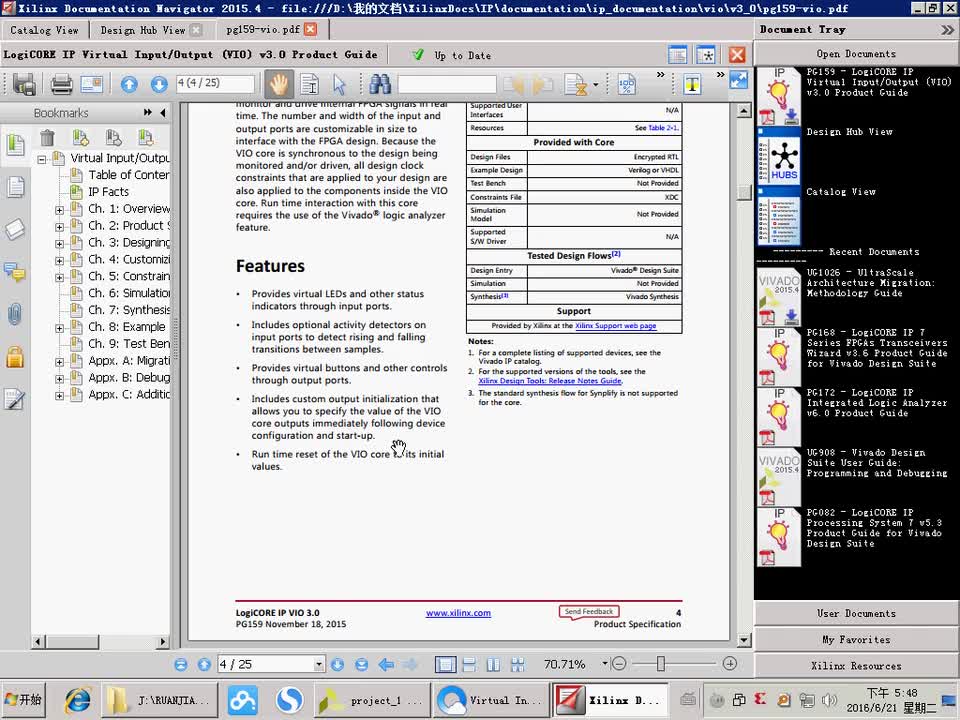Switch to the Design Hub View tab
Viewport: 960px width, 720px height.
coord(143,30)
